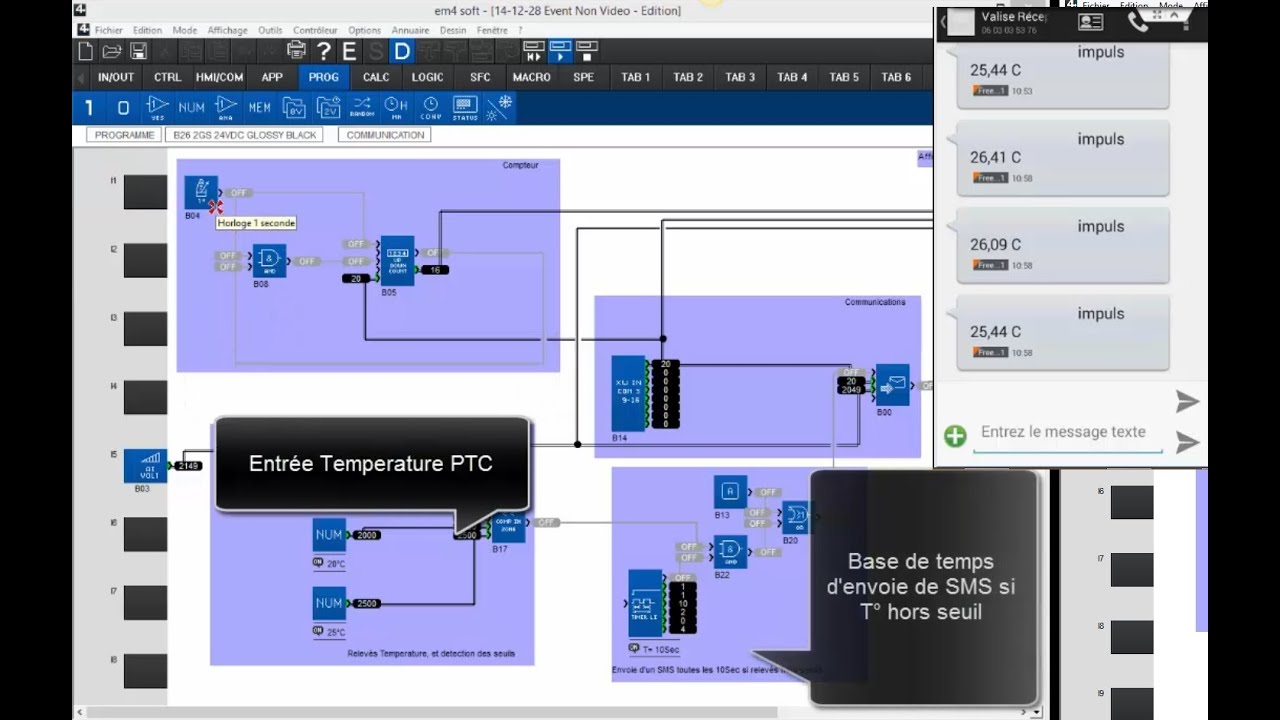The image size is (1280, 720).
Task: Select the B14 XLI IN COM block
Action: [629, 393]
